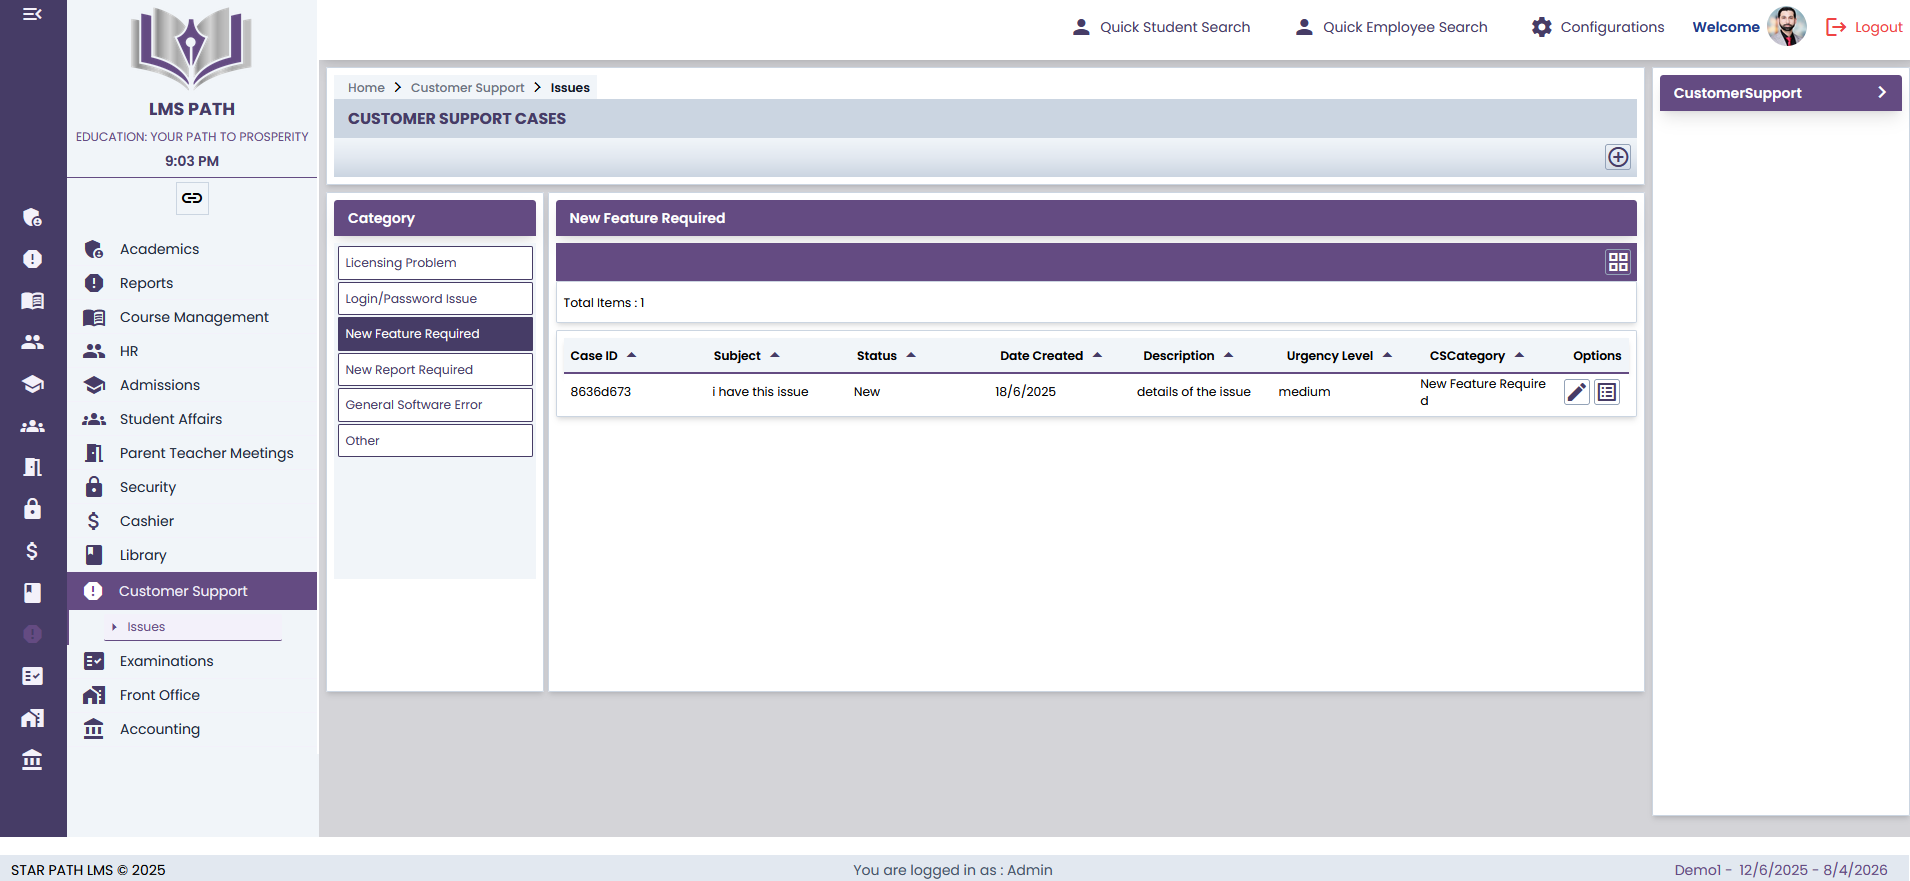Sort by the Urgency Level column arrow
Viewport: 1910px width, 881px height.
point(1387,355)
